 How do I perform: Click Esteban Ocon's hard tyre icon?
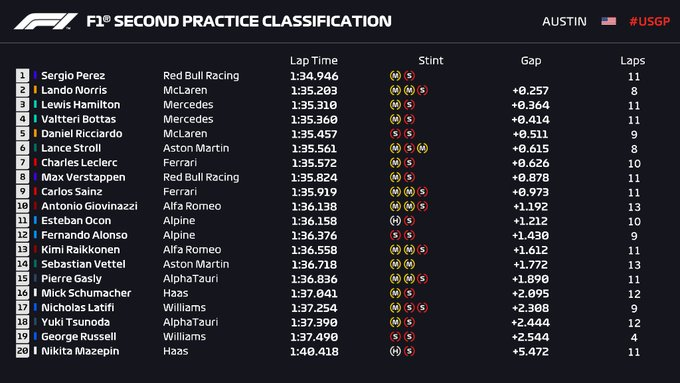coord(395,221)
